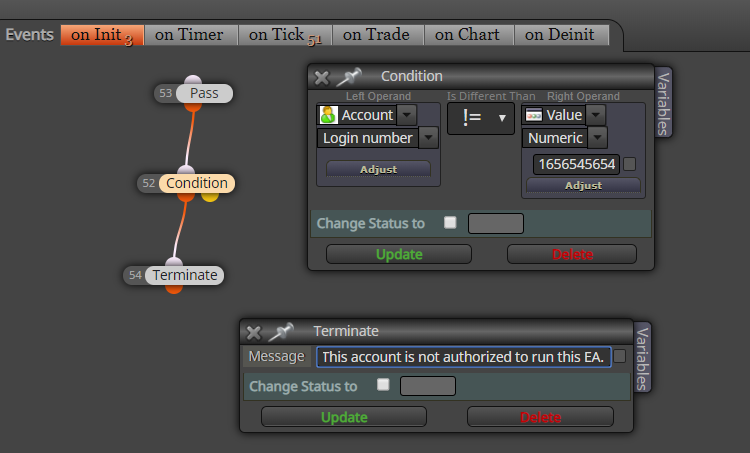Image resolution: width=750 pixels, height=453 pixels.
Task: Click the Account user icon in Left Operand
Action: 328,115
